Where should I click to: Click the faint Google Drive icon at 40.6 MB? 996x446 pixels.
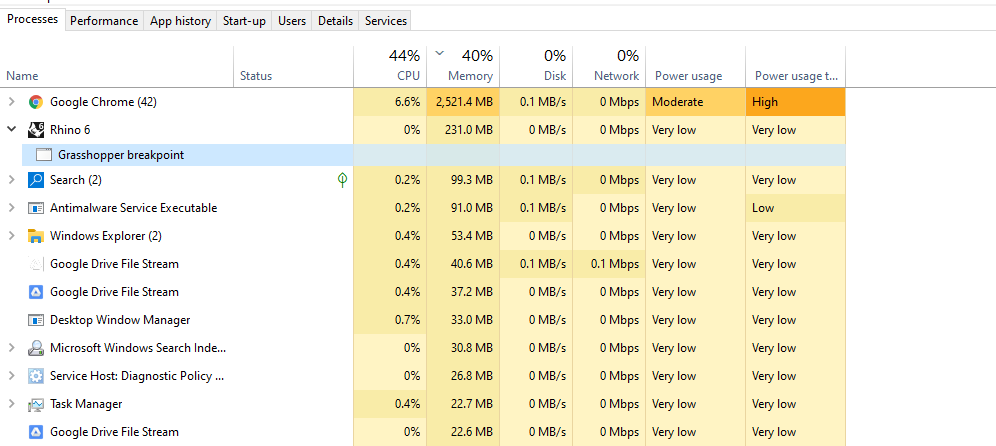pyautogui.click(x=36, y=264)
